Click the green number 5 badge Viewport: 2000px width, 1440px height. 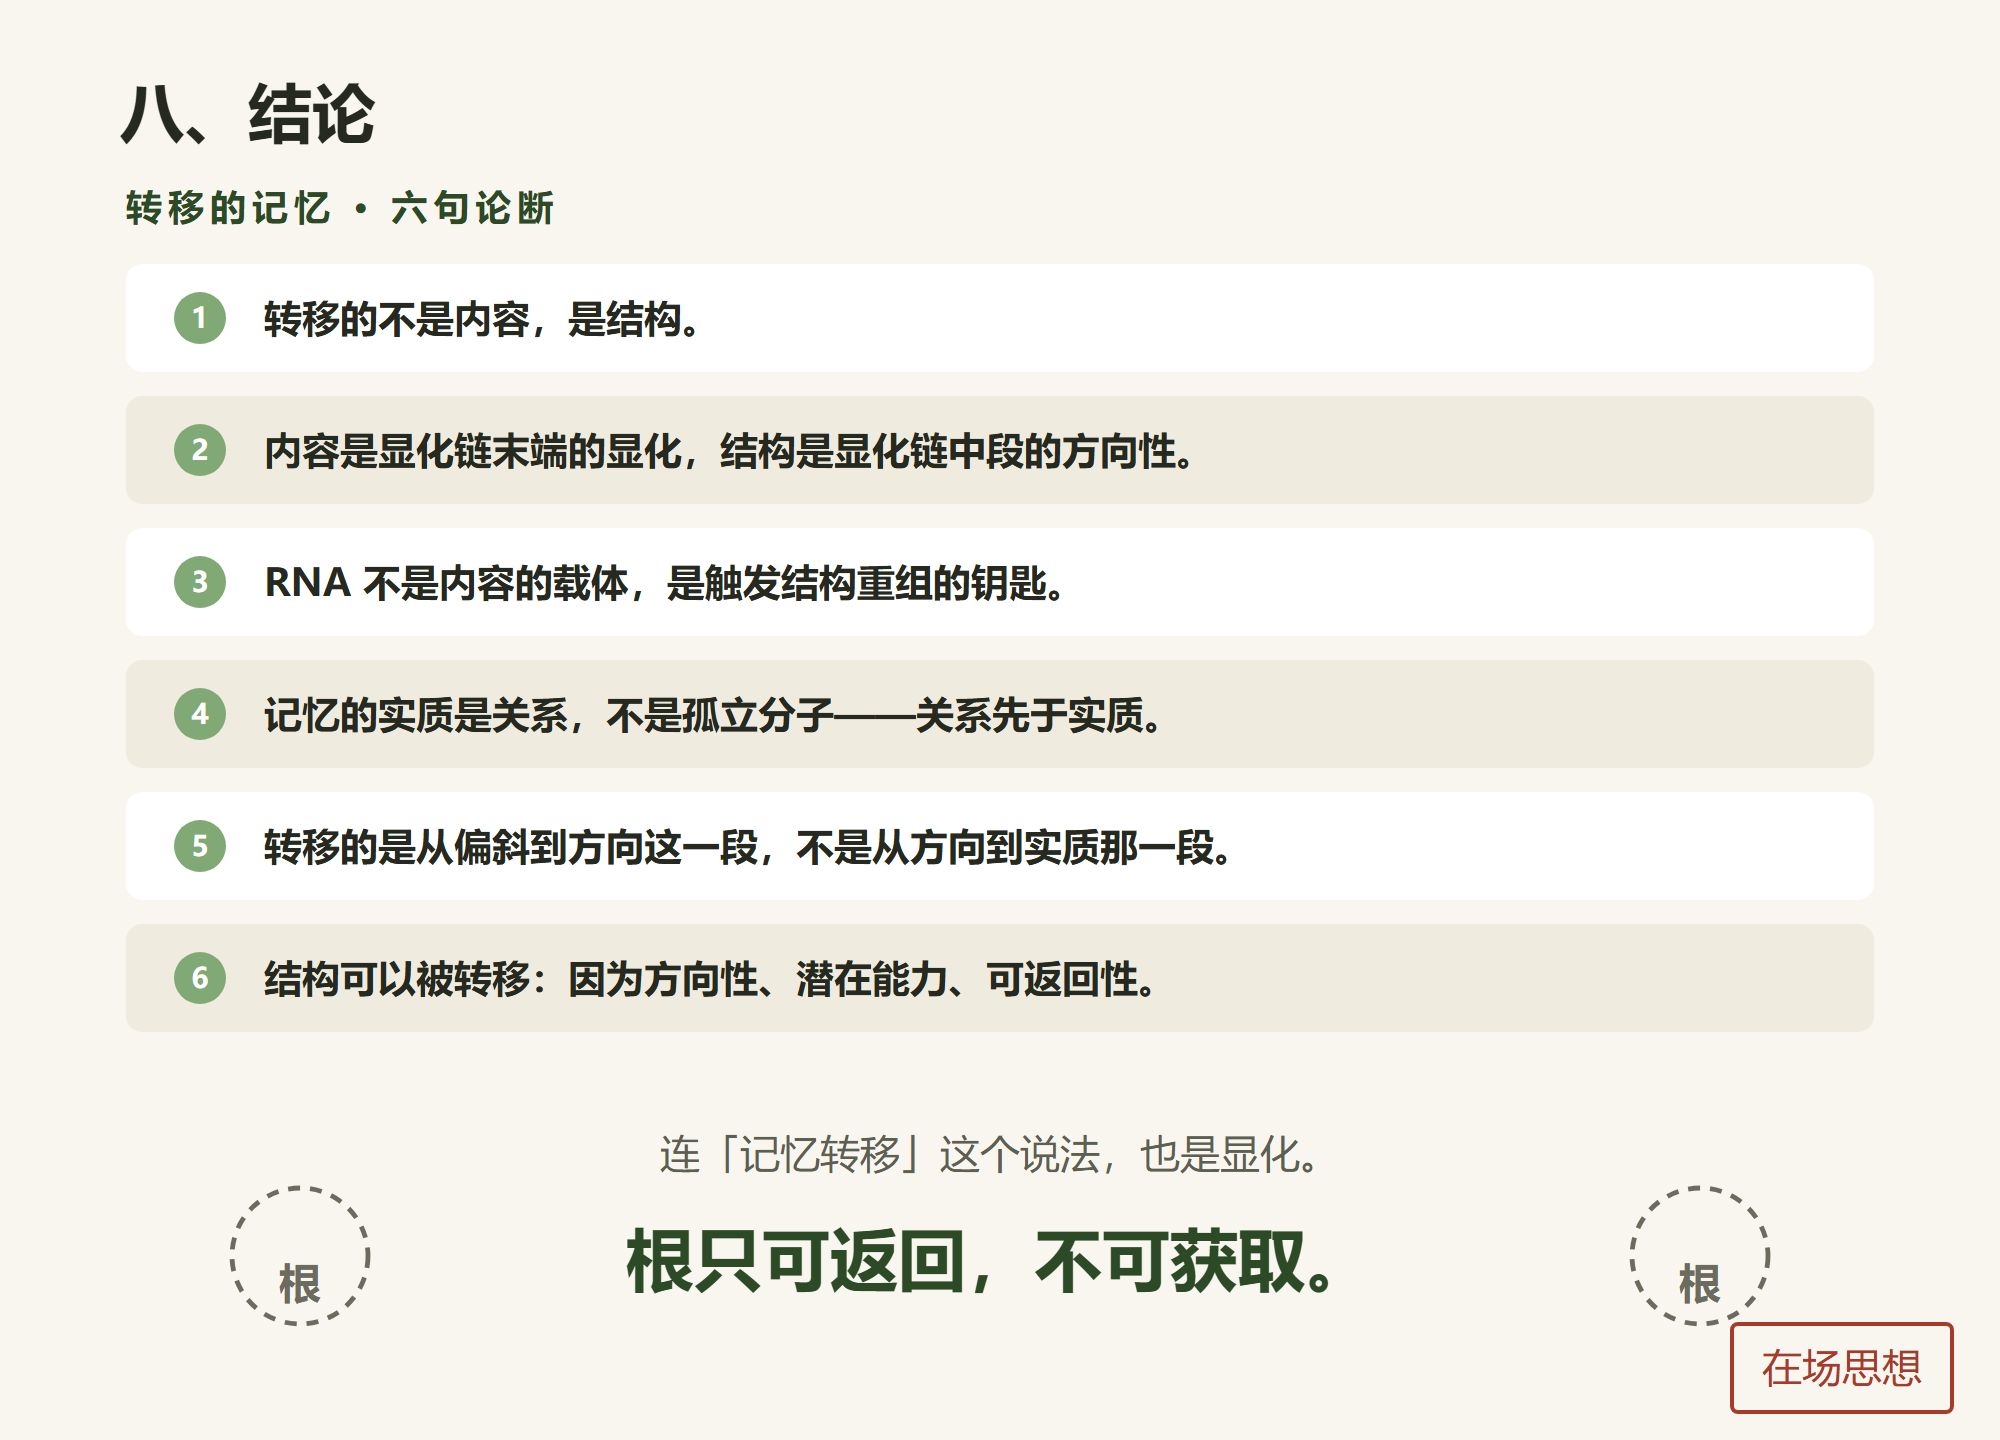click(x=200, y=846)
